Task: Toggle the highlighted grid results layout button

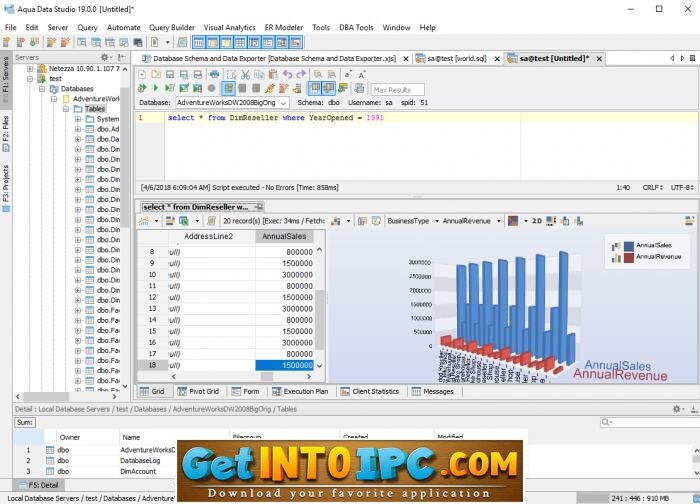Action: point(229,88)
